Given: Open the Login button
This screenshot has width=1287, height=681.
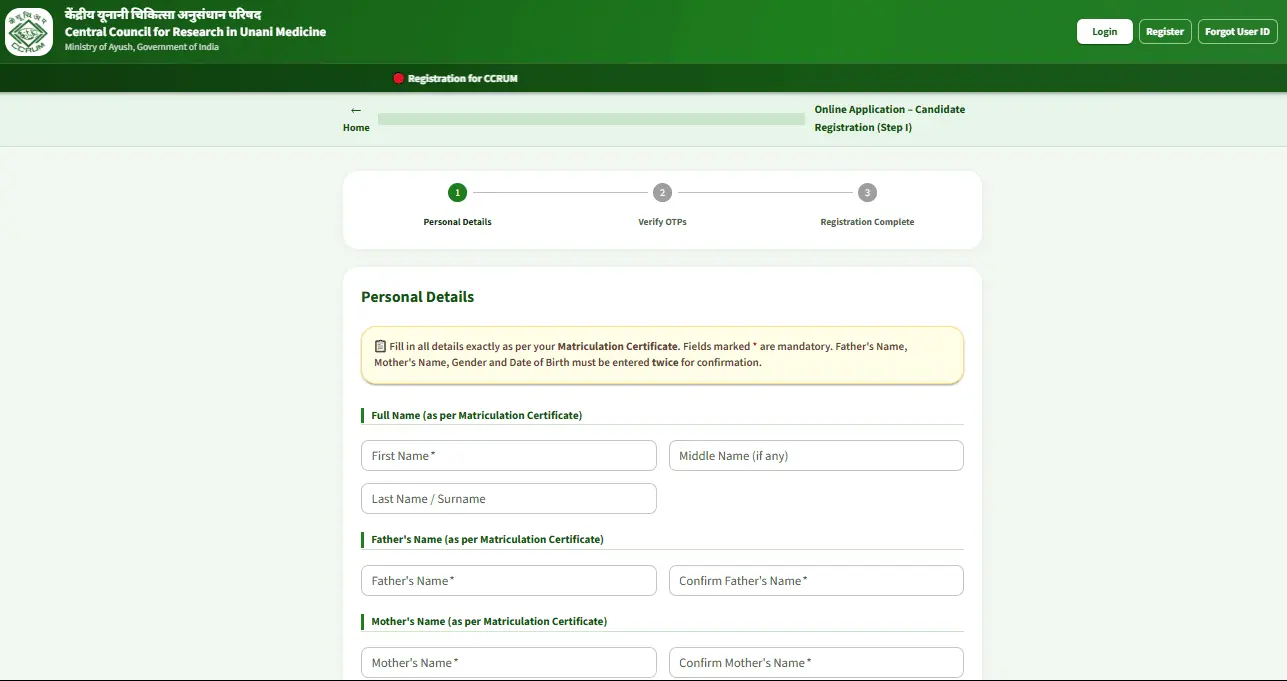Looking at the screenshot, I should coord(1105,32).
